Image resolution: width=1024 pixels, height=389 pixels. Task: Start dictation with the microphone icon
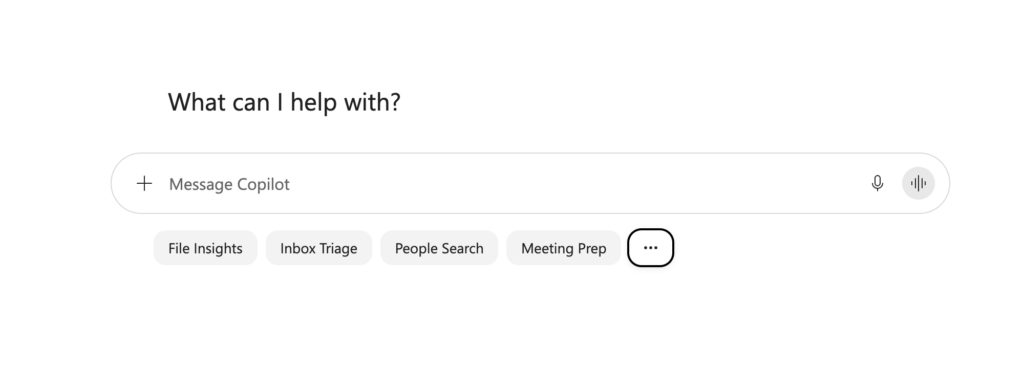pyautogui.click(x=878, y=183)
